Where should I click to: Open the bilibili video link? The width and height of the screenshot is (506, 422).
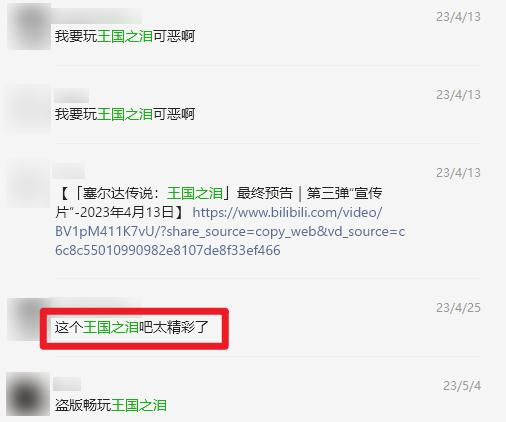(230, 231)
